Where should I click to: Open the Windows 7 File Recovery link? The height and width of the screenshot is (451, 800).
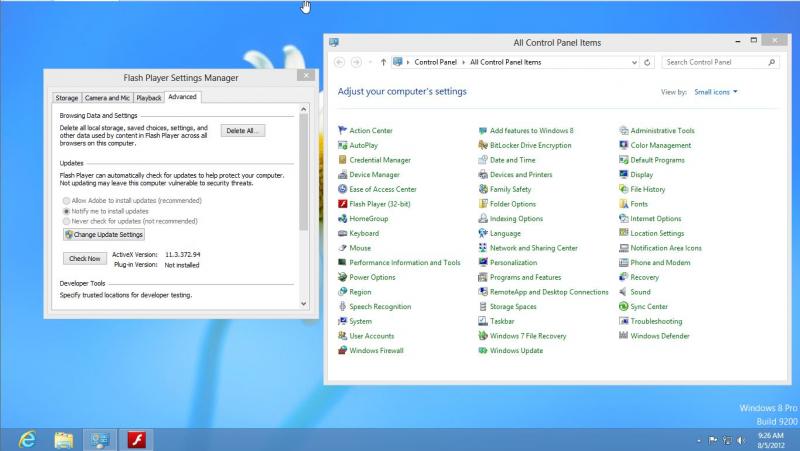[528, 336]
